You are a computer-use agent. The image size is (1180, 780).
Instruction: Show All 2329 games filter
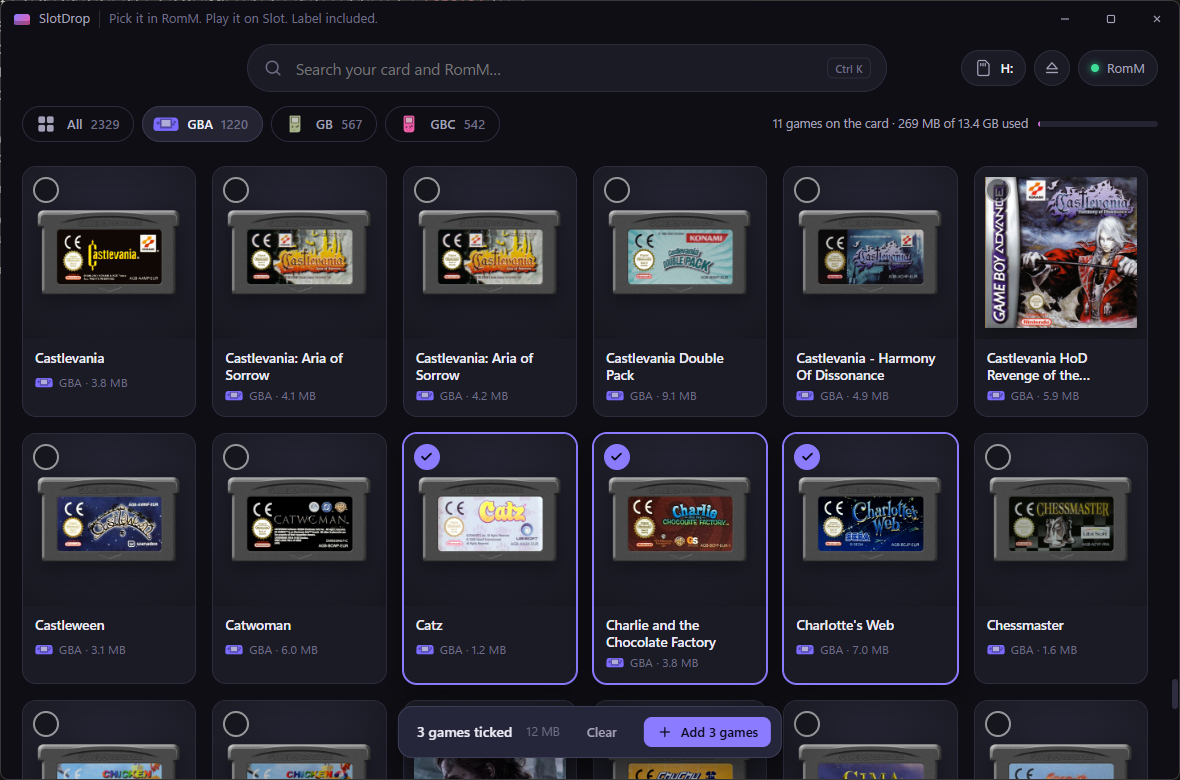[78, 124]
